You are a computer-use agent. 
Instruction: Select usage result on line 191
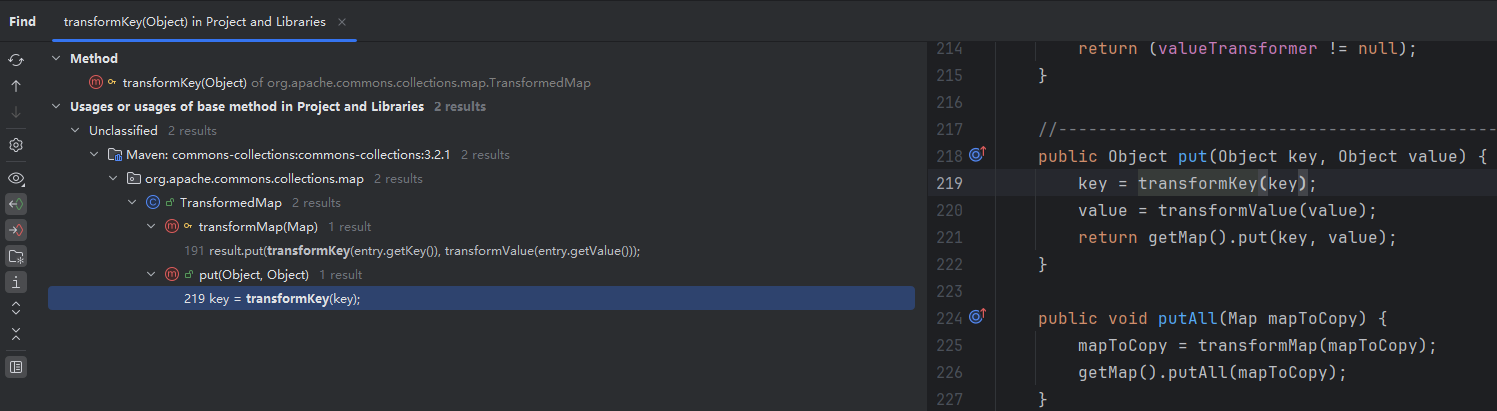(412, 251)
